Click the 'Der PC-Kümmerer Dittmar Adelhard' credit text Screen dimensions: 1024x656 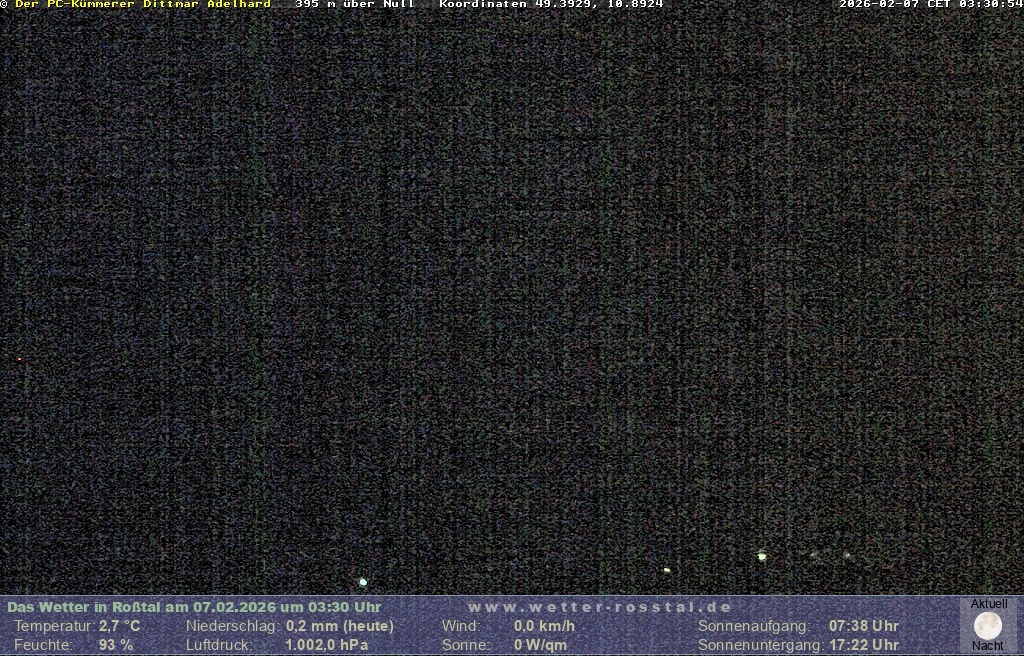click(x=143, y=5)
